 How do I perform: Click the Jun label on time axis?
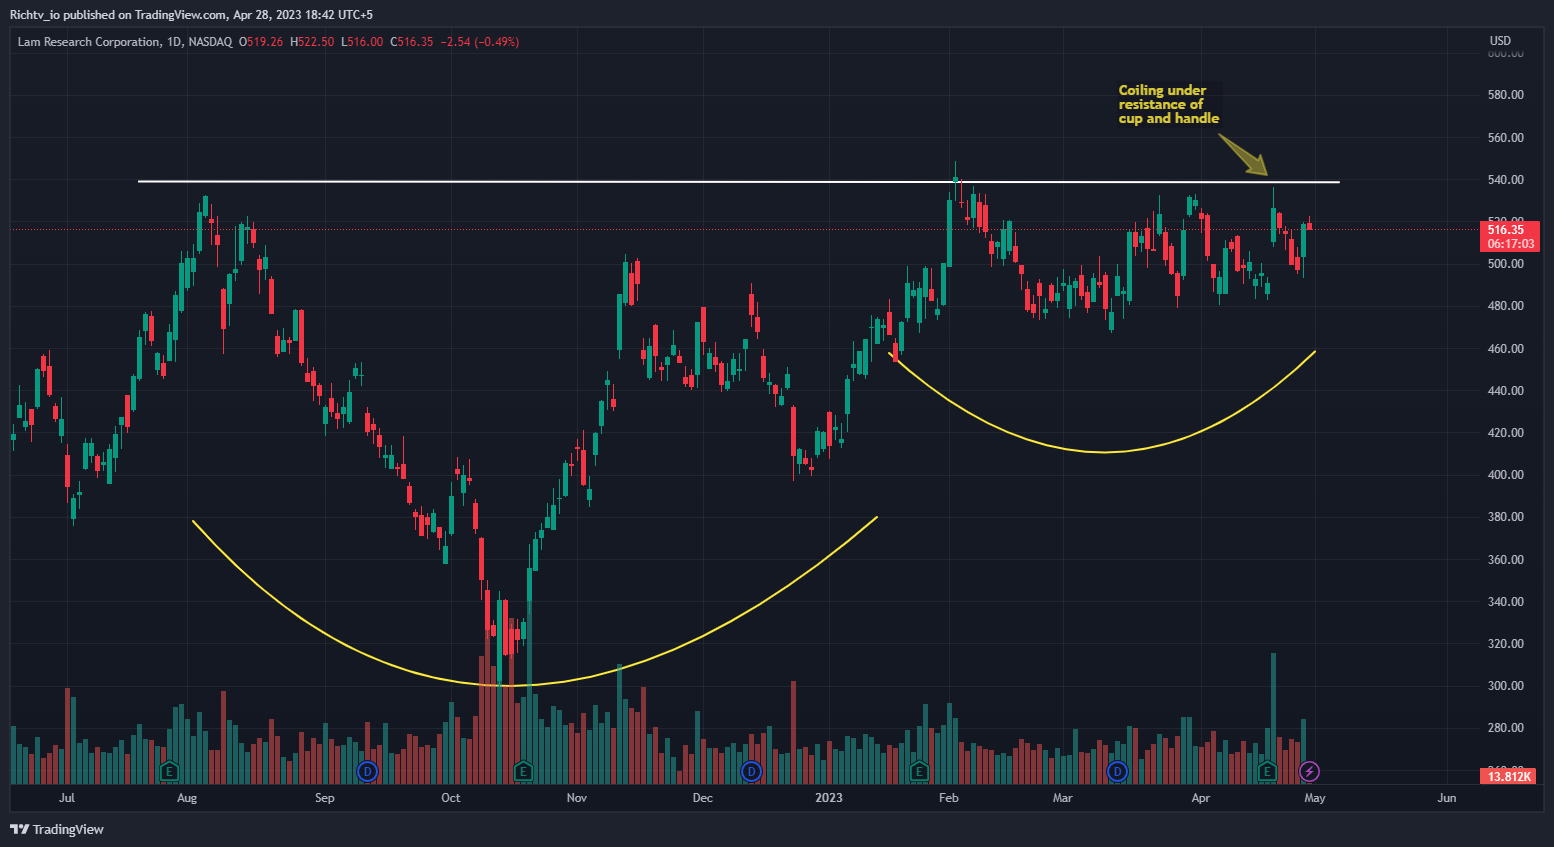1447,798
